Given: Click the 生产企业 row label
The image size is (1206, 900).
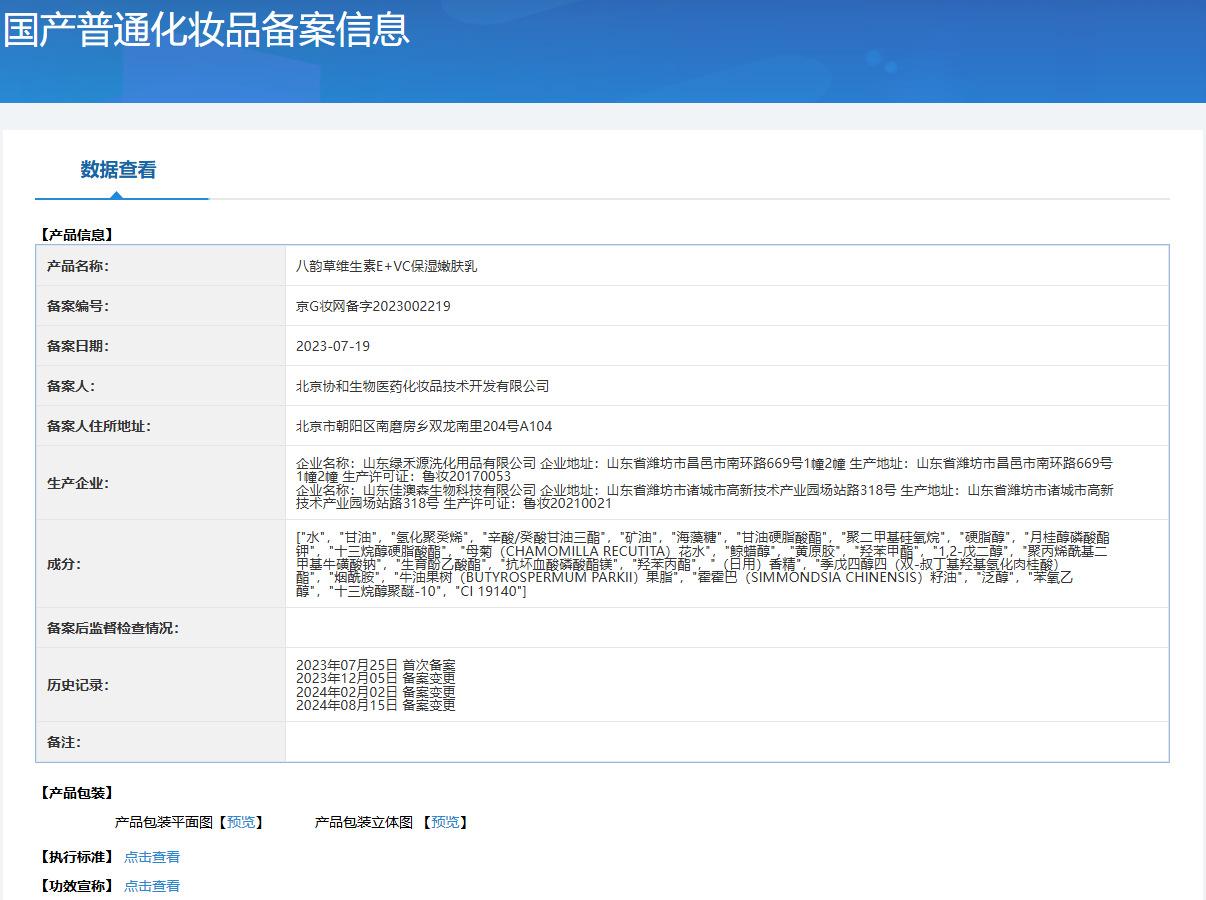Looking at the screenshot, I should tap(78, 483).
